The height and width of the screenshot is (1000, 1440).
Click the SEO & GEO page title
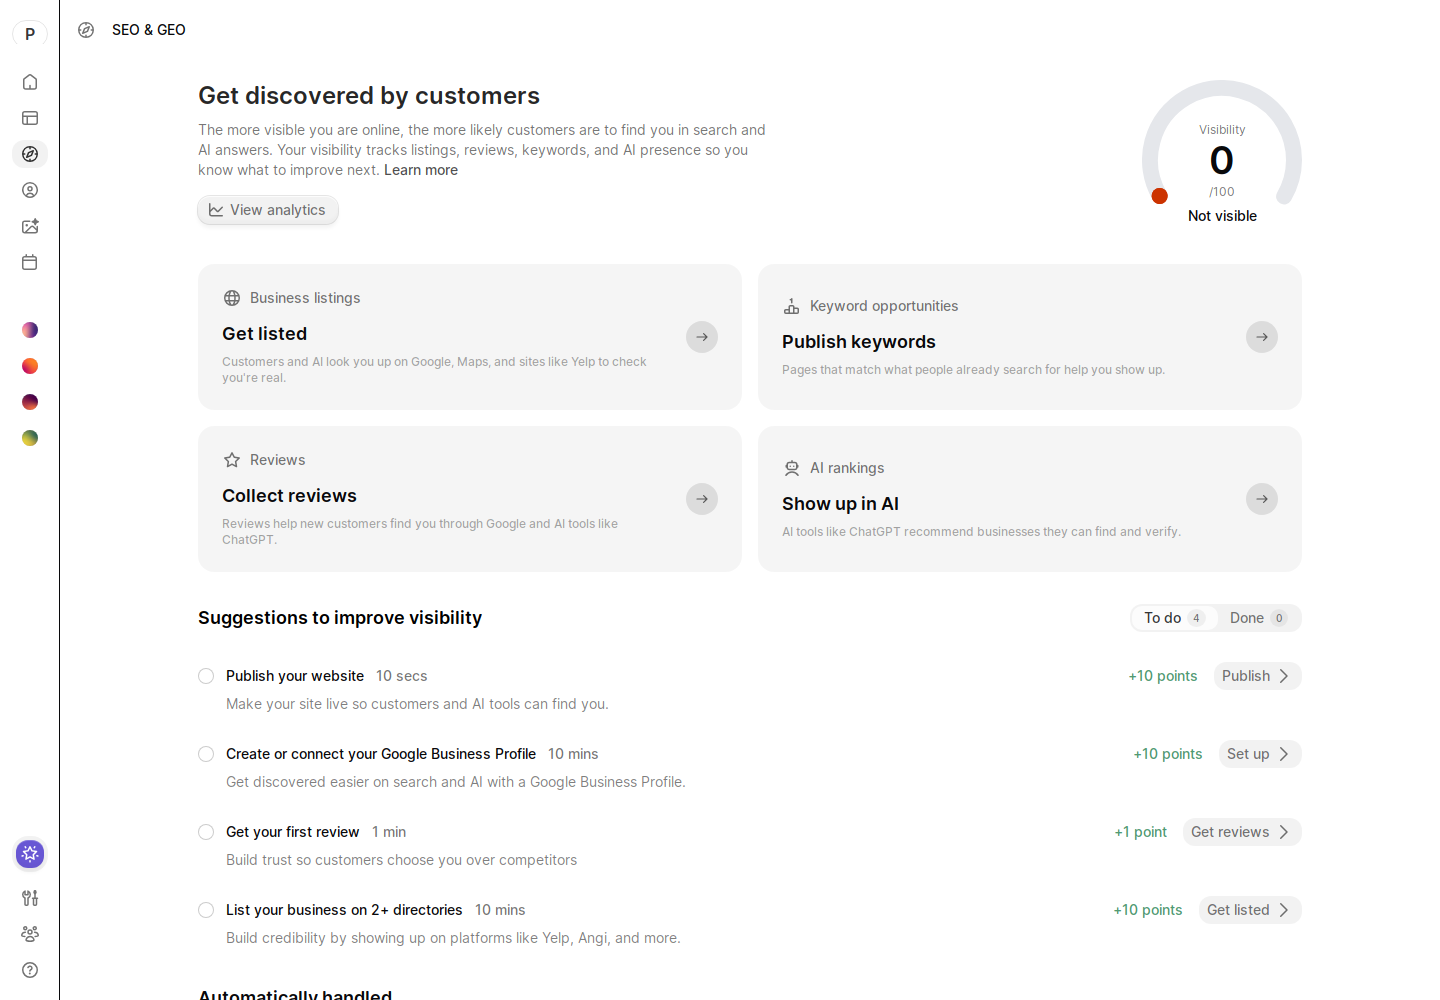149,30
